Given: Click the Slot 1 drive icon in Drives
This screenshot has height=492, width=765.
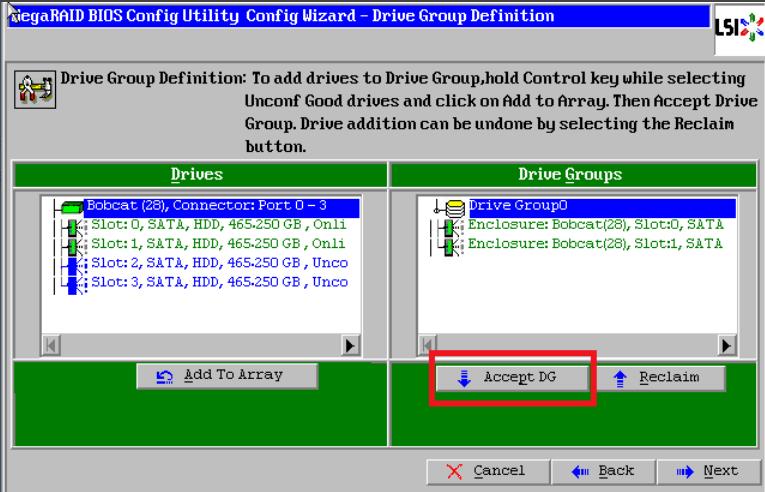Looking at the screenshot, I should 75,246.
